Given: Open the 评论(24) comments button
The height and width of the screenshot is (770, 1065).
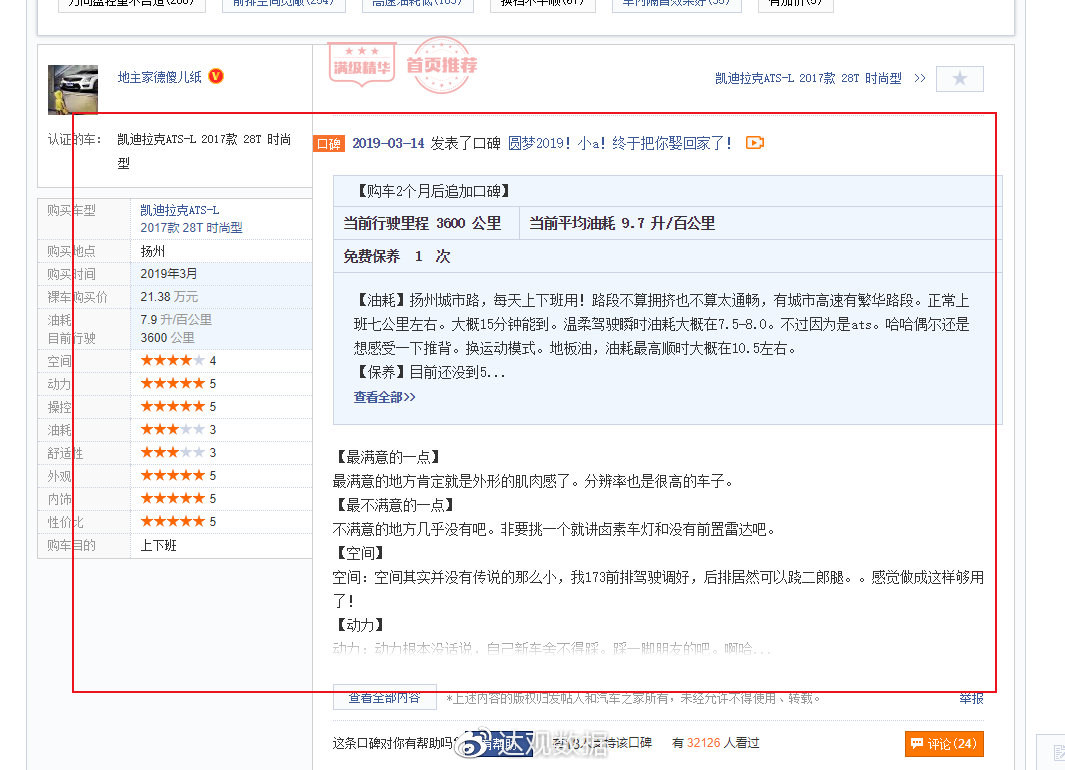Looking at the screenshot, I should pos(944,744).
